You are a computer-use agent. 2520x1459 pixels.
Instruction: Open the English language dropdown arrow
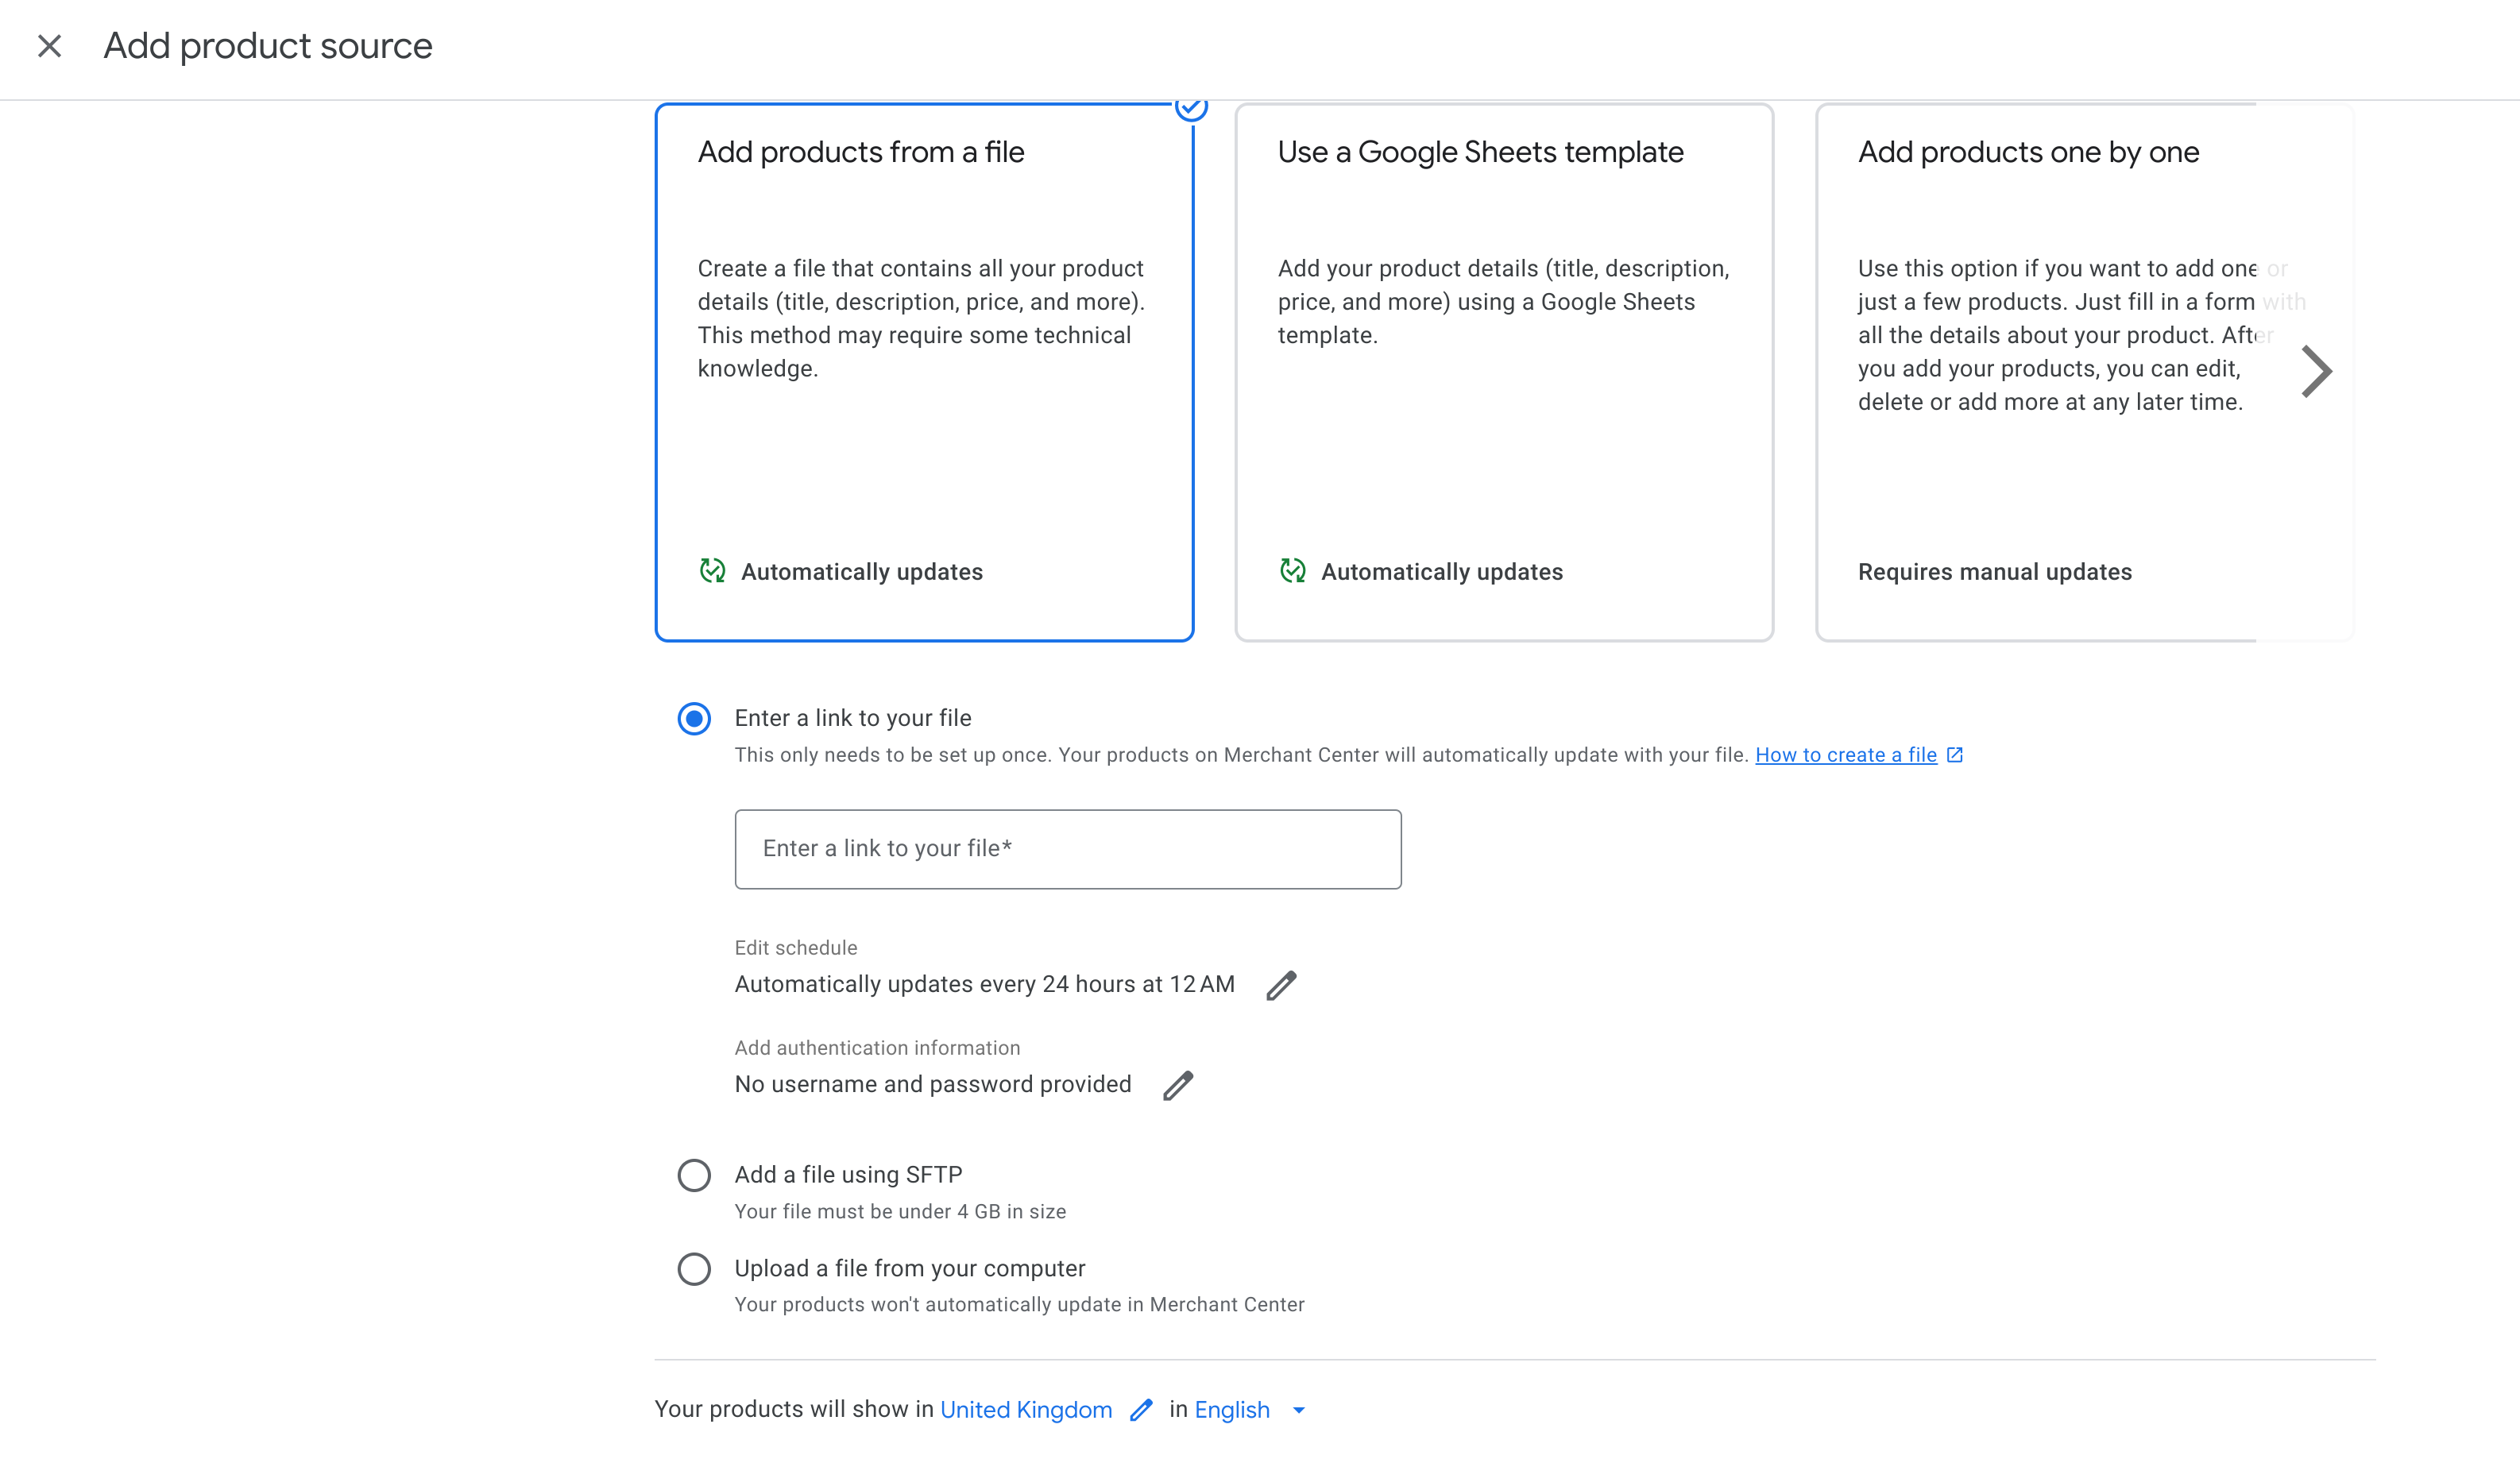(x=1299, y=1410)
